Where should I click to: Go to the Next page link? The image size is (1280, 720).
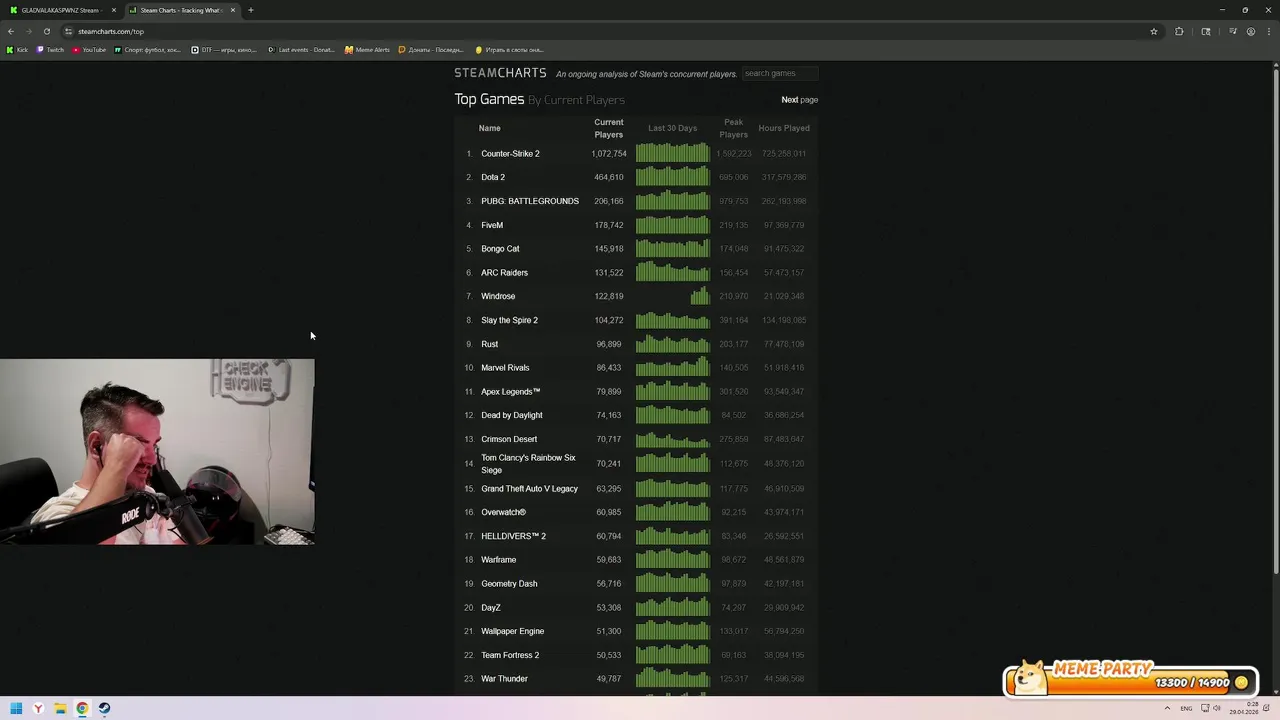coord(799,100)
